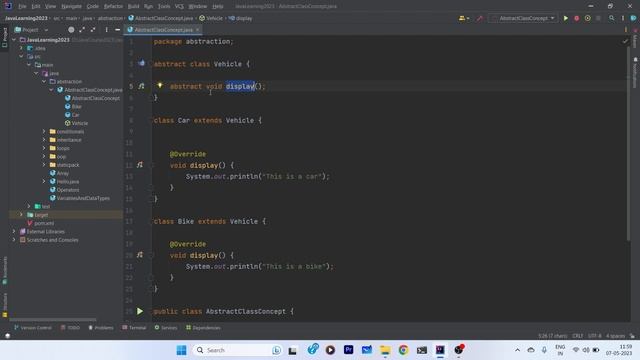Run AbstractClassConcept with the green play button
Viewport: 640px width, 360px height.
[x=566, y=18]
